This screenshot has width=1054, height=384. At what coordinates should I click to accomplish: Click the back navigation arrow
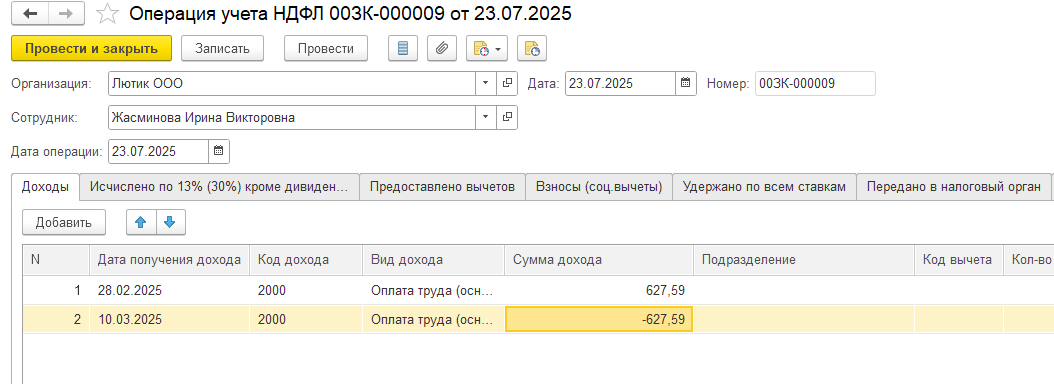[30, 13]
